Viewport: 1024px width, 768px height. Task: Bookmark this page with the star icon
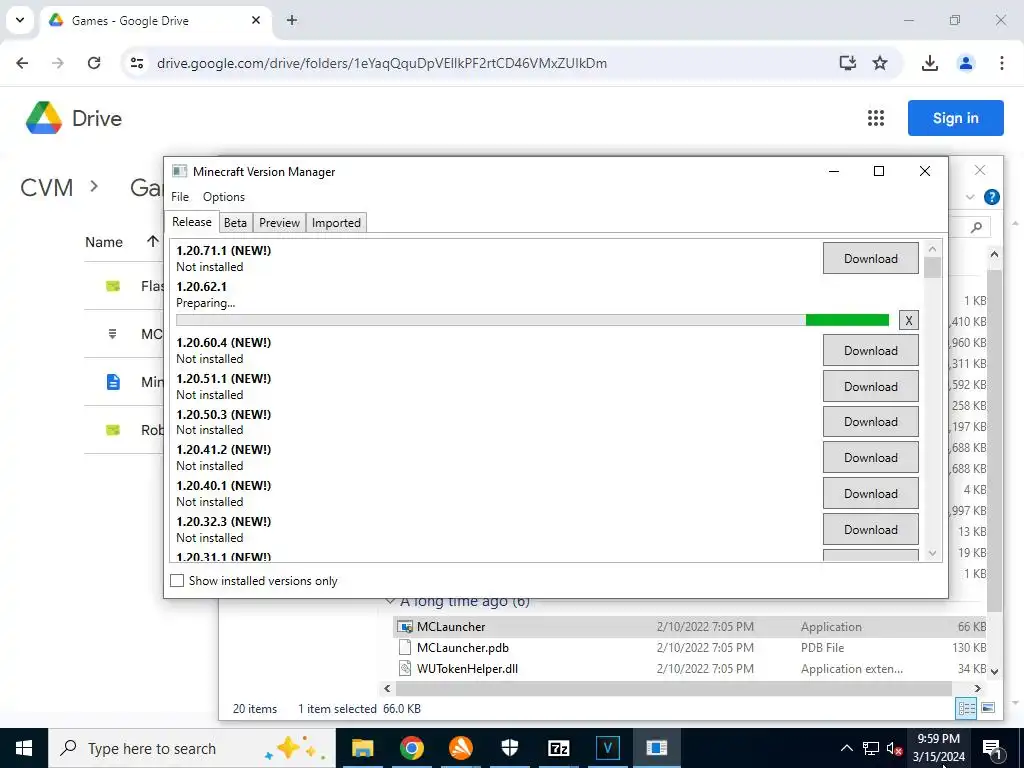point(880,63)
